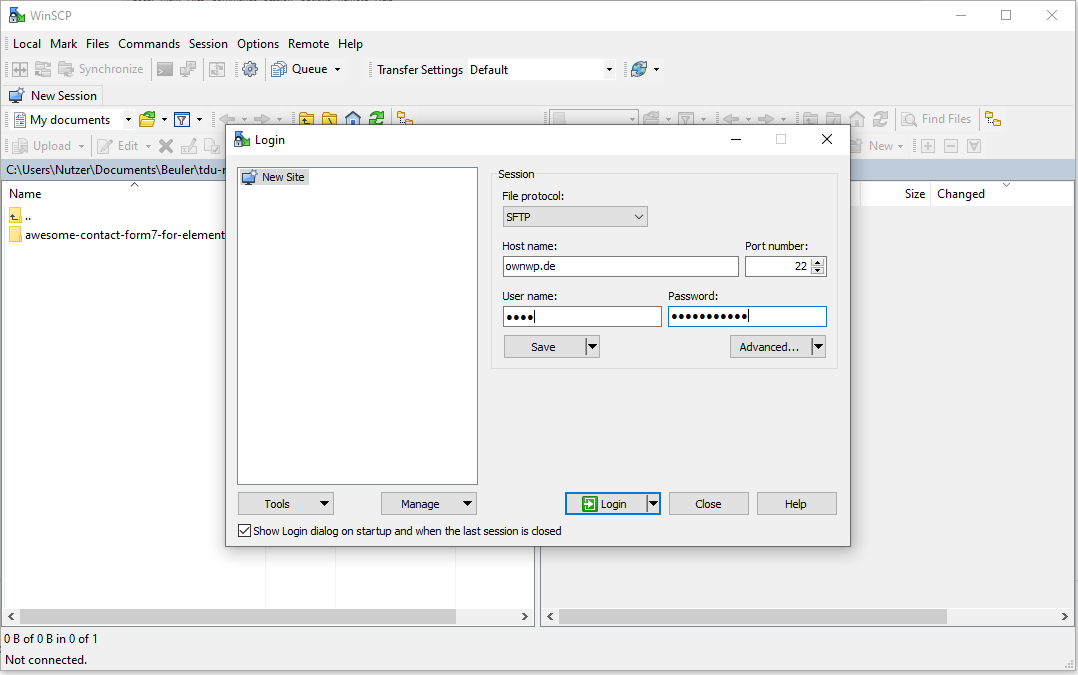Click the Advanced... button

770,347
